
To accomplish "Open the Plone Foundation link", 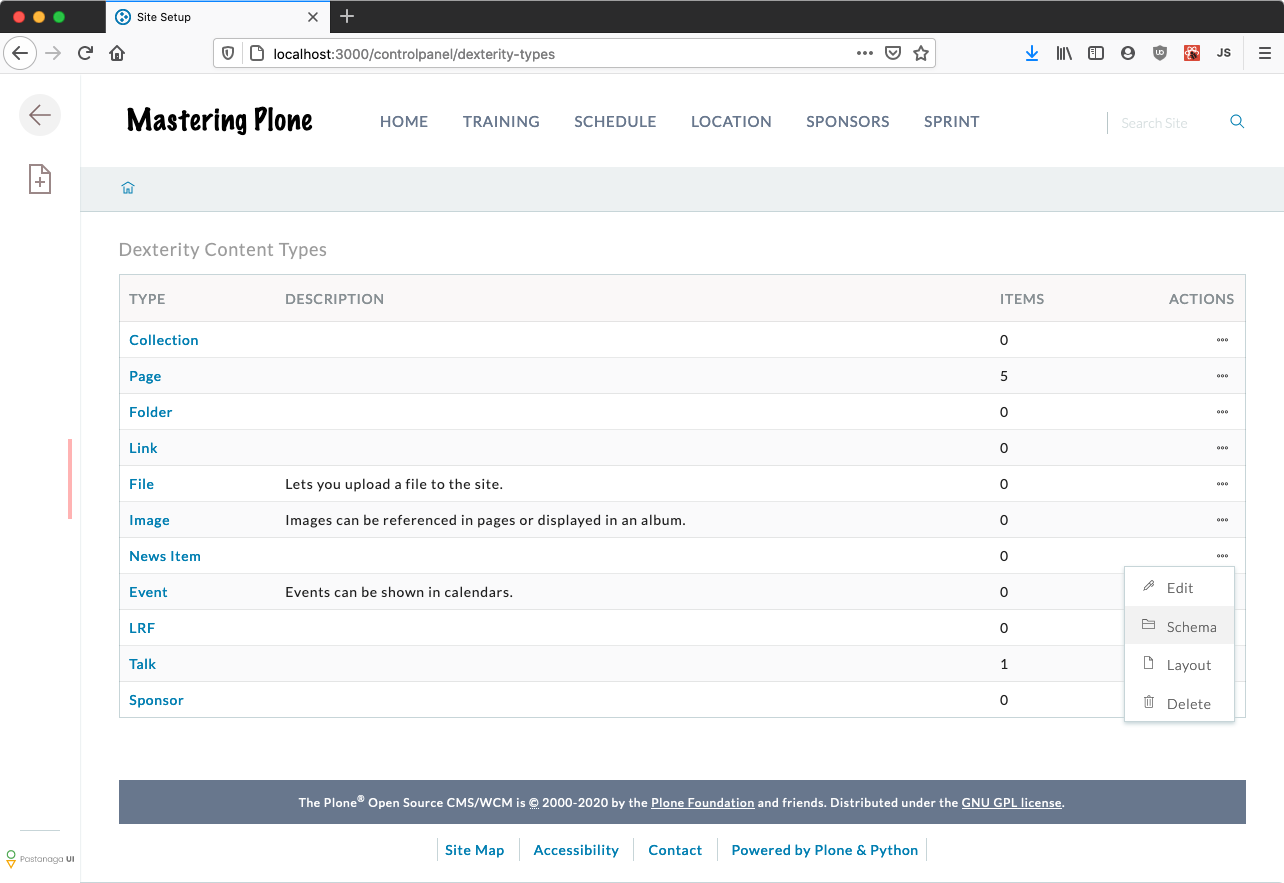I will point(703,802).
